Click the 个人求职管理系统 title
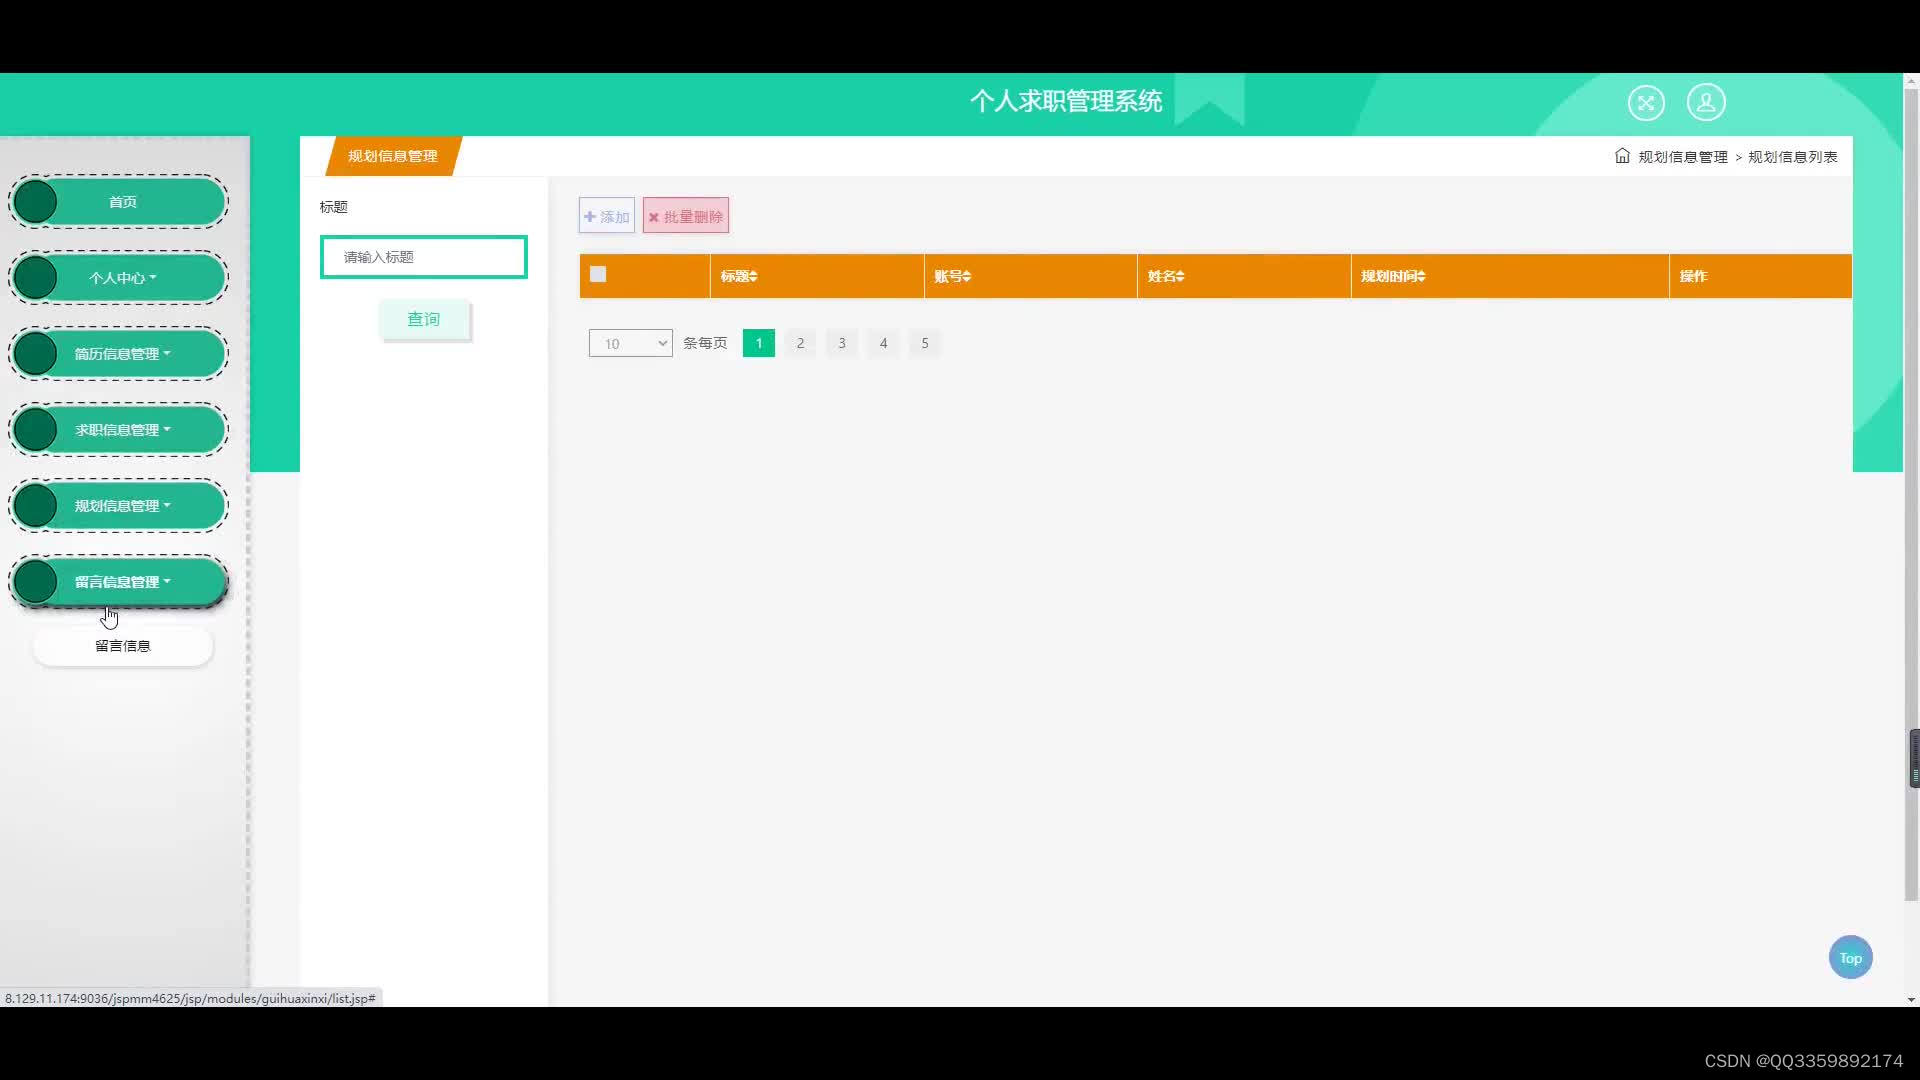This screenshot has width=1920, height=1080. [1066, 101]
